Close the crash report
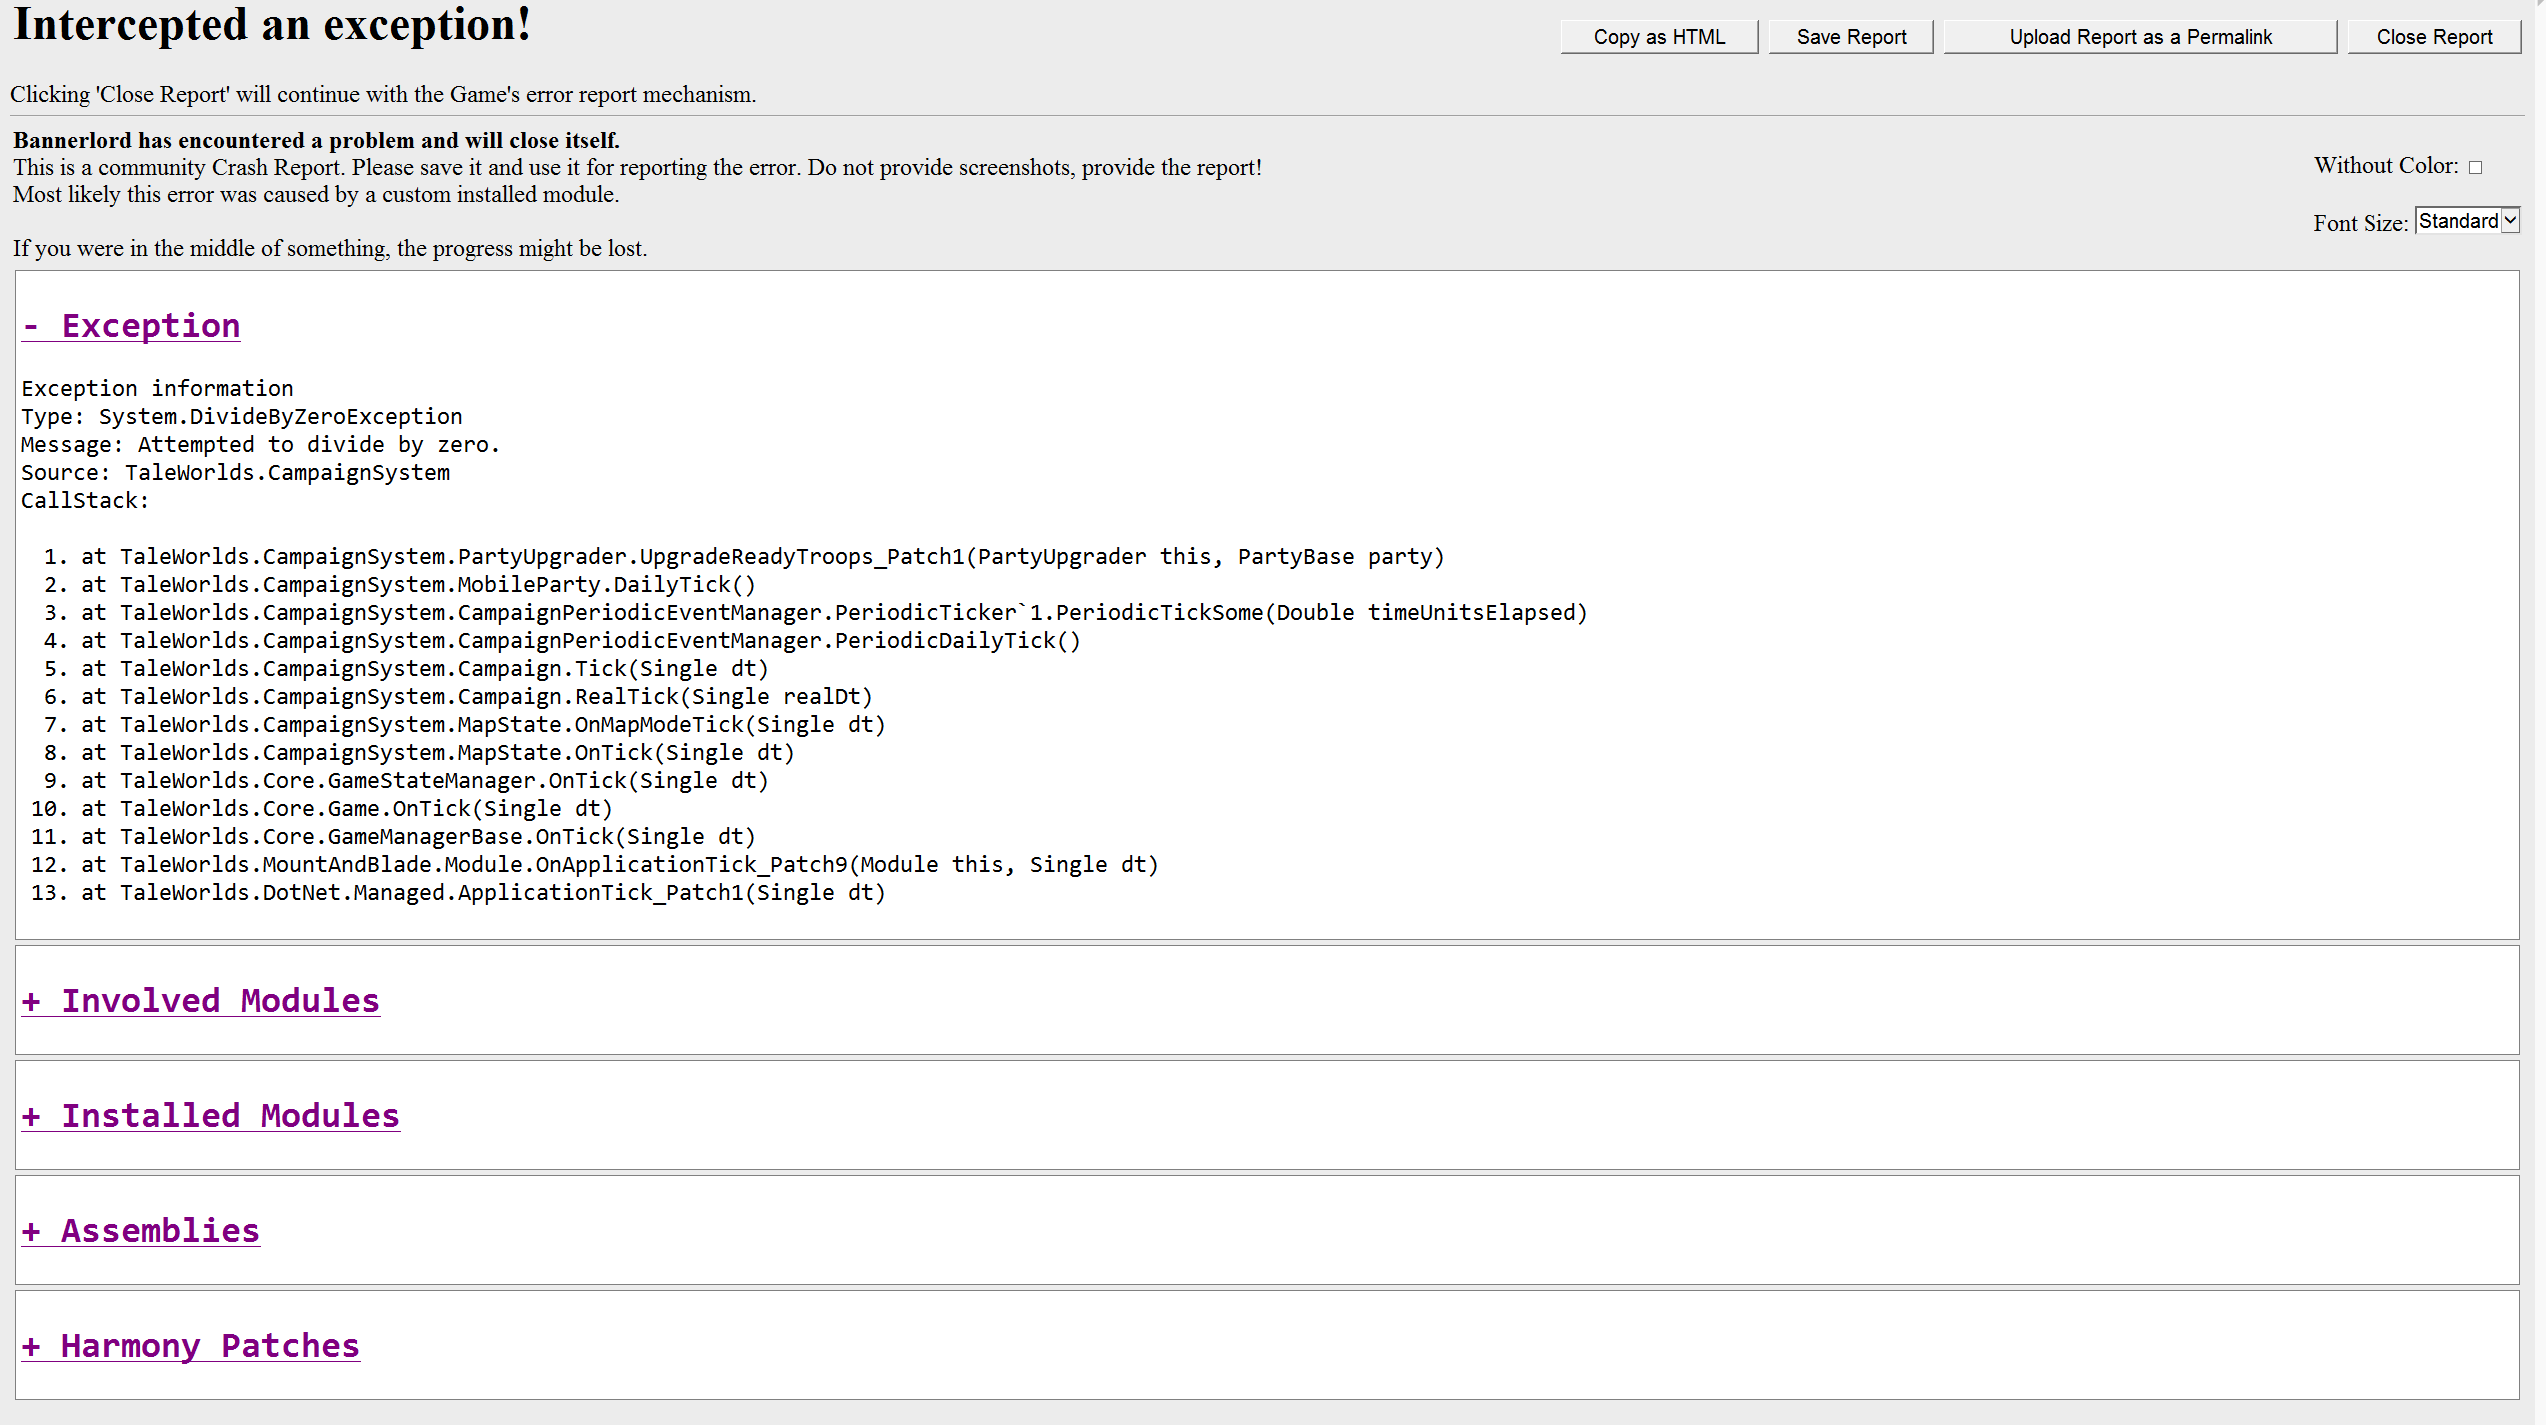This screenshot has height=1425, width=2546. coord(2434,37)
